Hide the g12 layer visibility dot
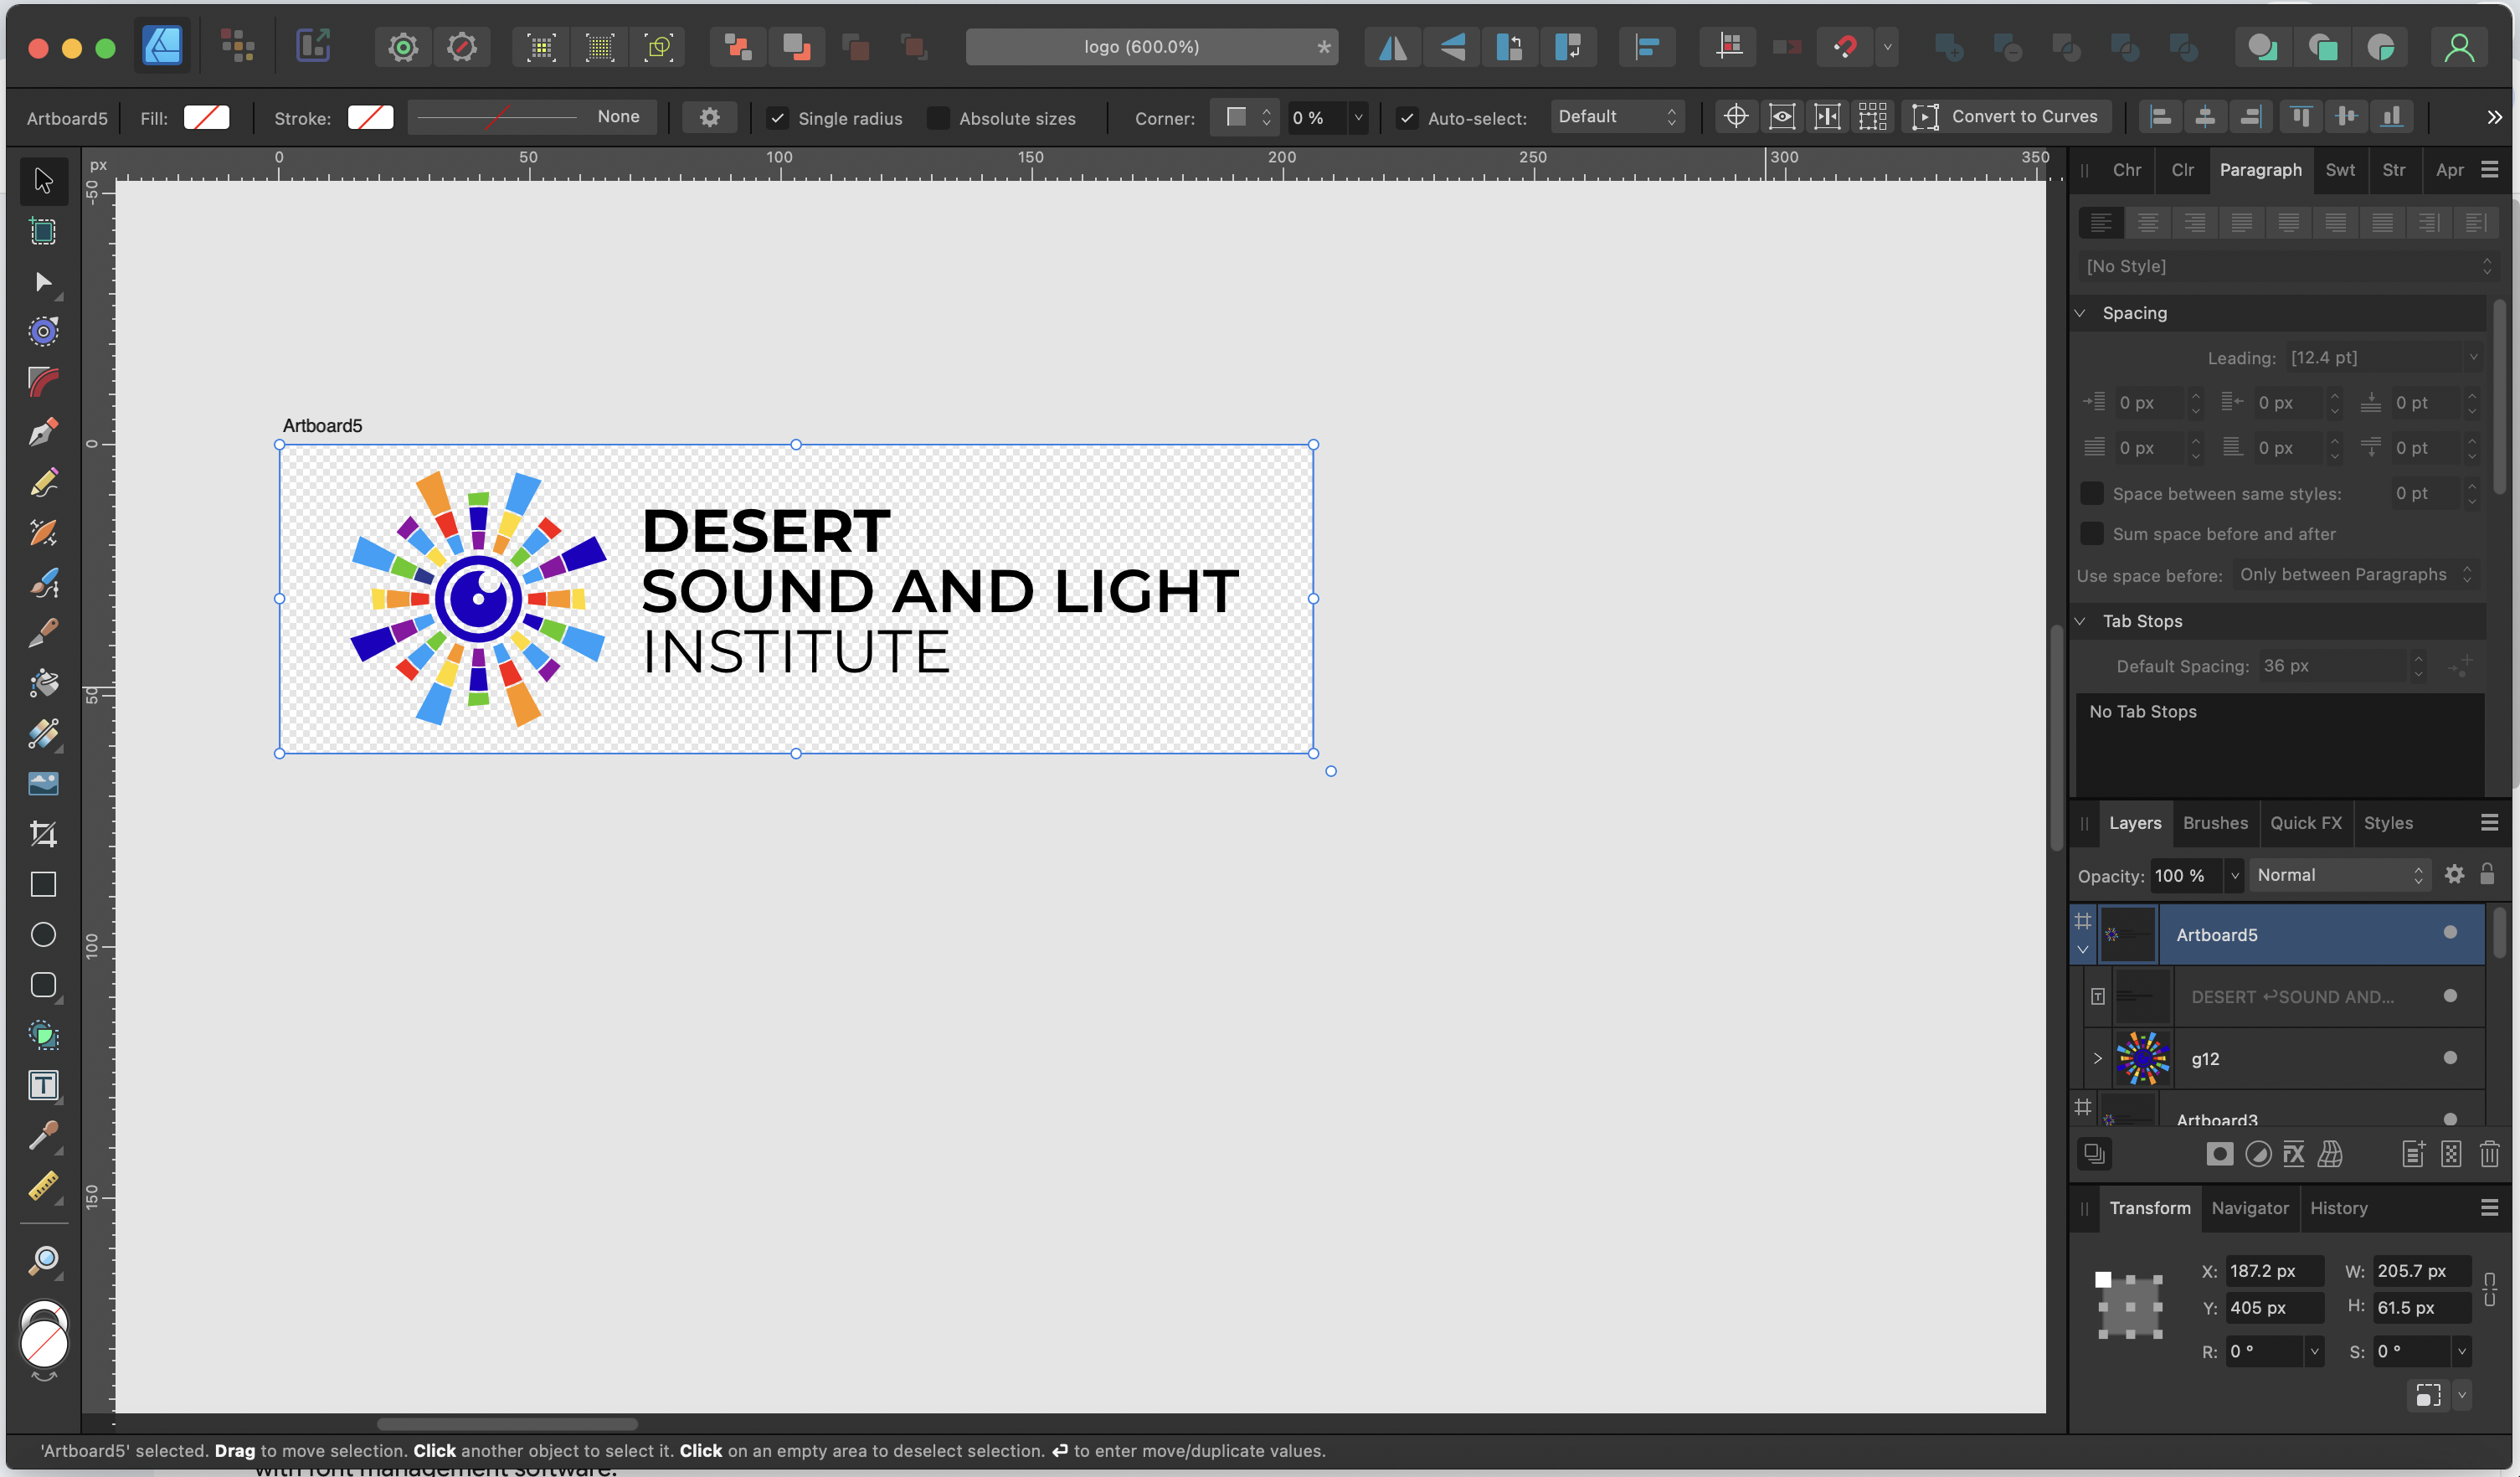2520x1477 pixels. pyautogui.click(x=2449, y=1058)
